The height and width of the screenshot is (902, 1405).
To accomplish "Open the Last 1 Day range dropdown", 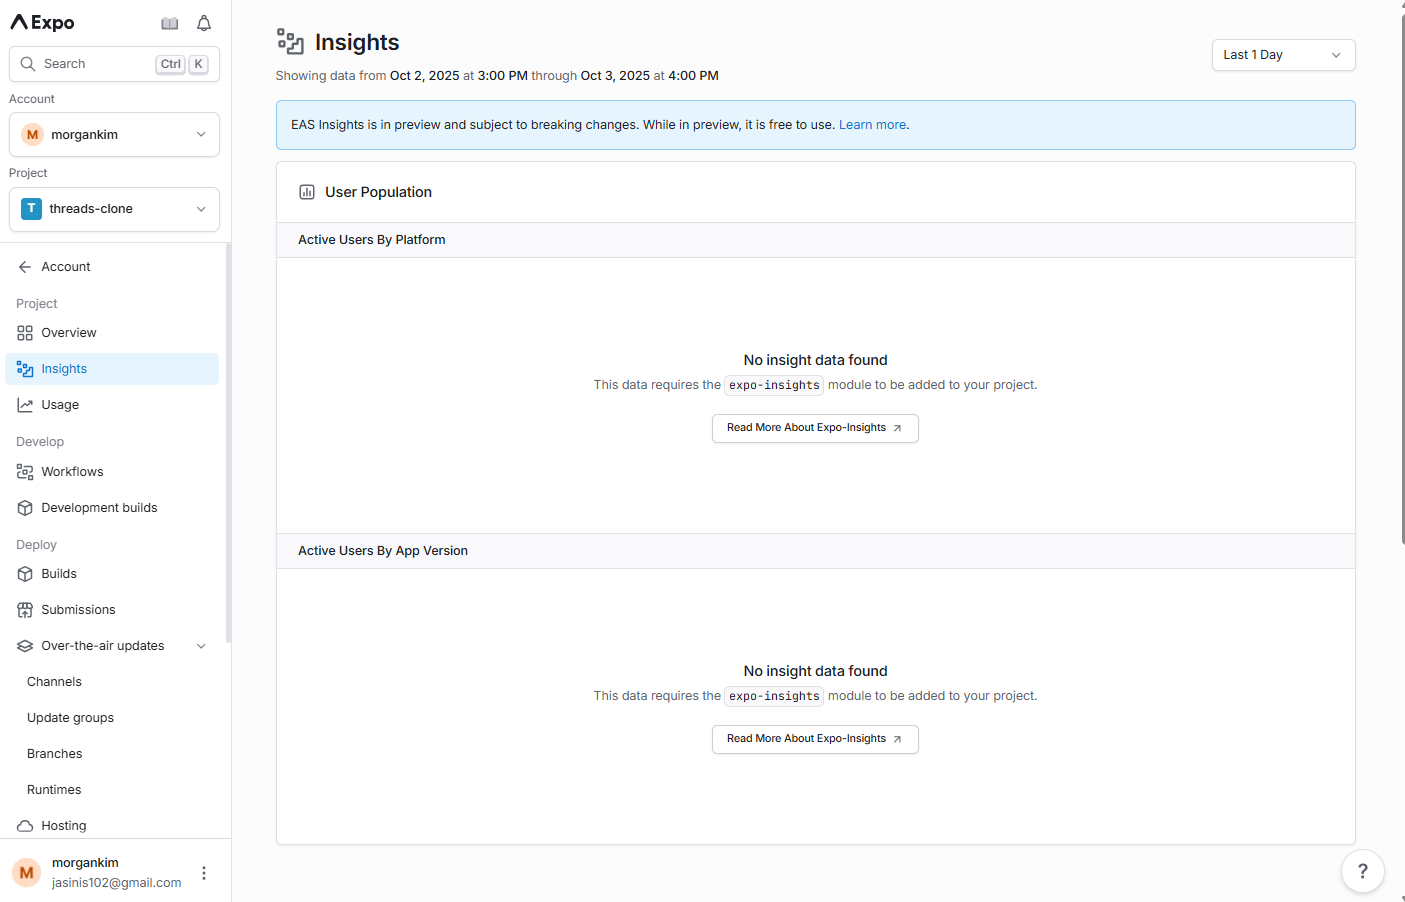I will click(x=1283, y=55).
